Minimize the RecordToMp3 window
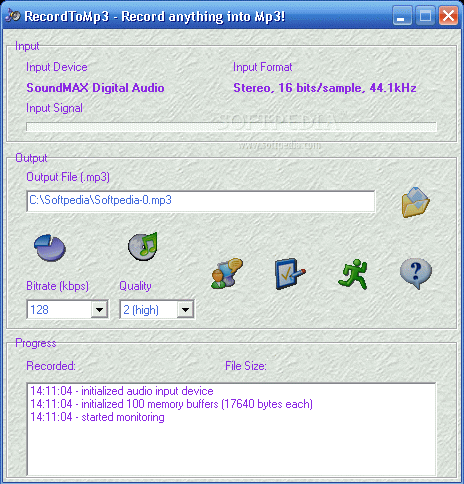 point(402,15)
